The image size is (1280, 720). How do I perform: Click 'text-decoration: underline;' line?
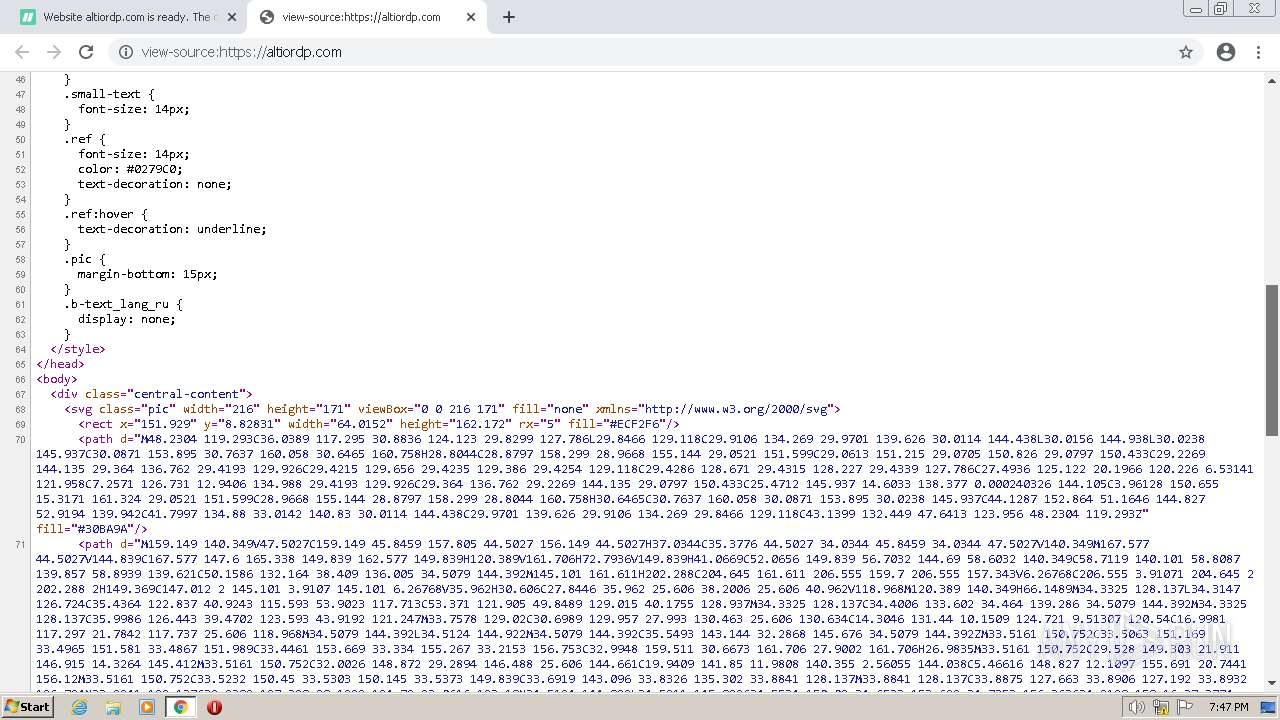tap(172, 229)
